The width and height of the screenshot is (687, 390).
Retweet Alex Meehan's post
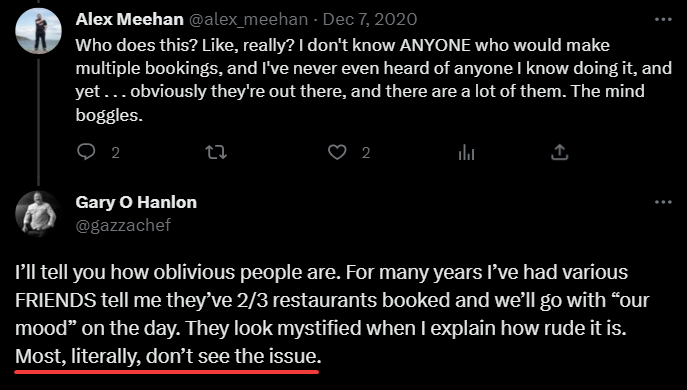pyautogui.click(x=216, y=152)
